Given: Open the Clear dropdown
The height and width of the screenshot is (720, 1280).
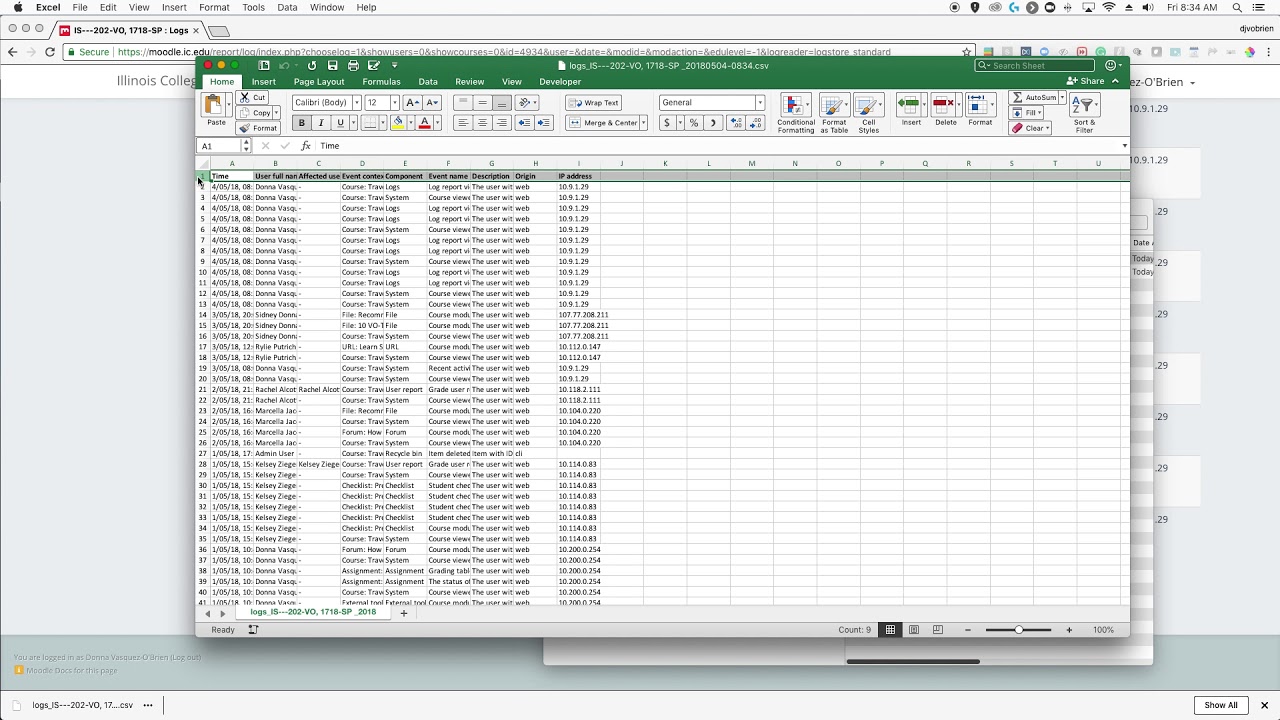Looking at the screenshot, I should pos(1030,128).
